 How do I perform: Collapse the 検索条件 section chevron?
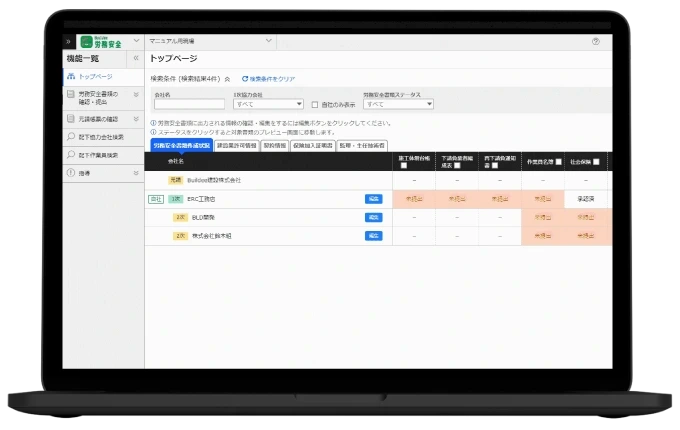tap(227, 79)
